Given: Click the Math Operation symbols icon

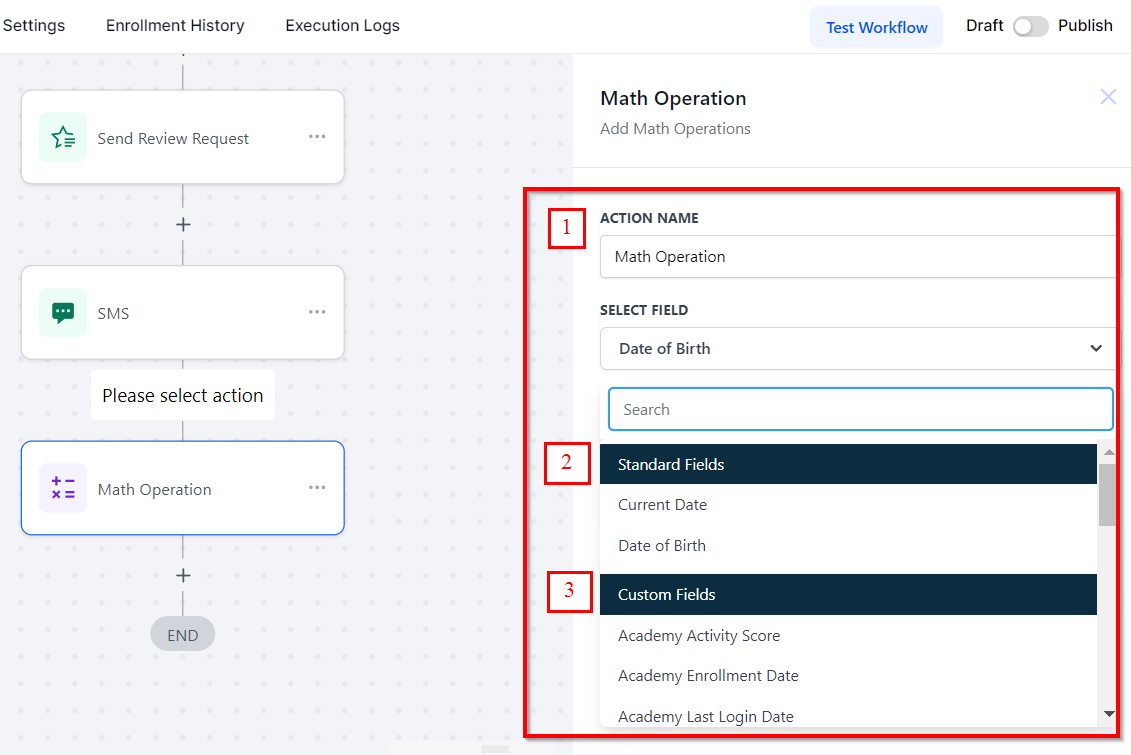Looking at the screenshot, I should click(63, 488).
